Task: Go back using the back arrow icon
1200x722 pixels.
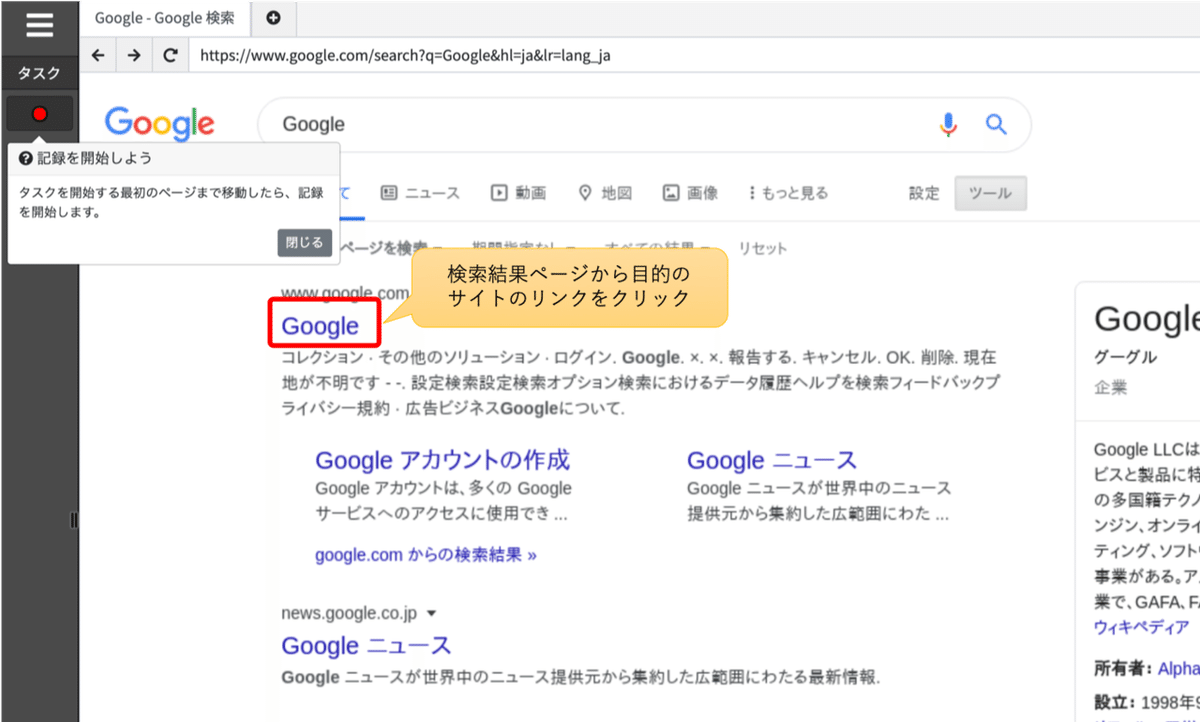Action: [x=97, y=55]
